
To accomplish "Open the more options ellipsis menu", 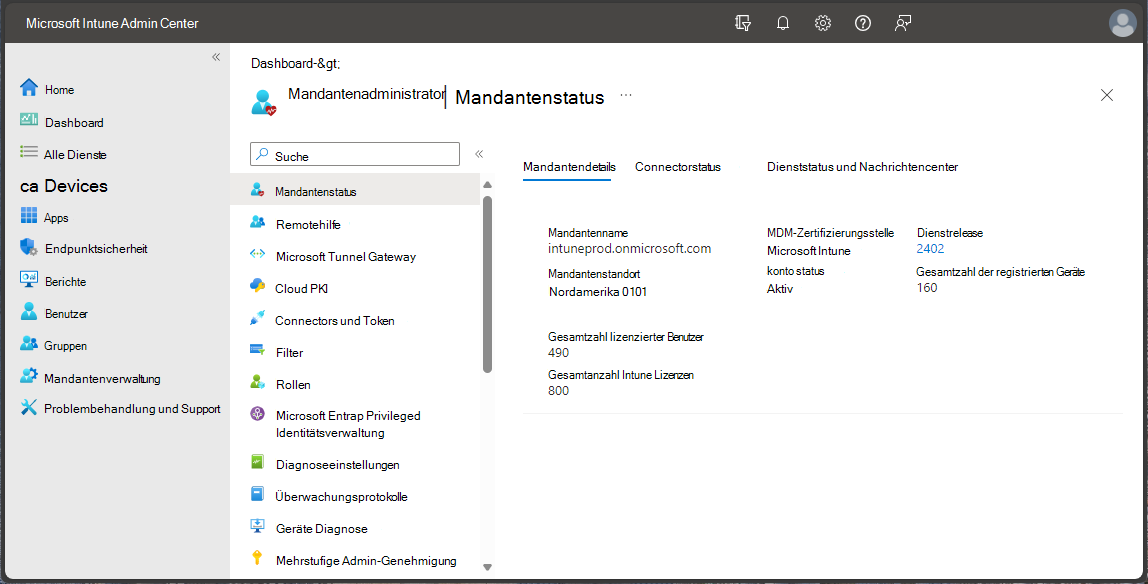I will [x=626, y=96].
